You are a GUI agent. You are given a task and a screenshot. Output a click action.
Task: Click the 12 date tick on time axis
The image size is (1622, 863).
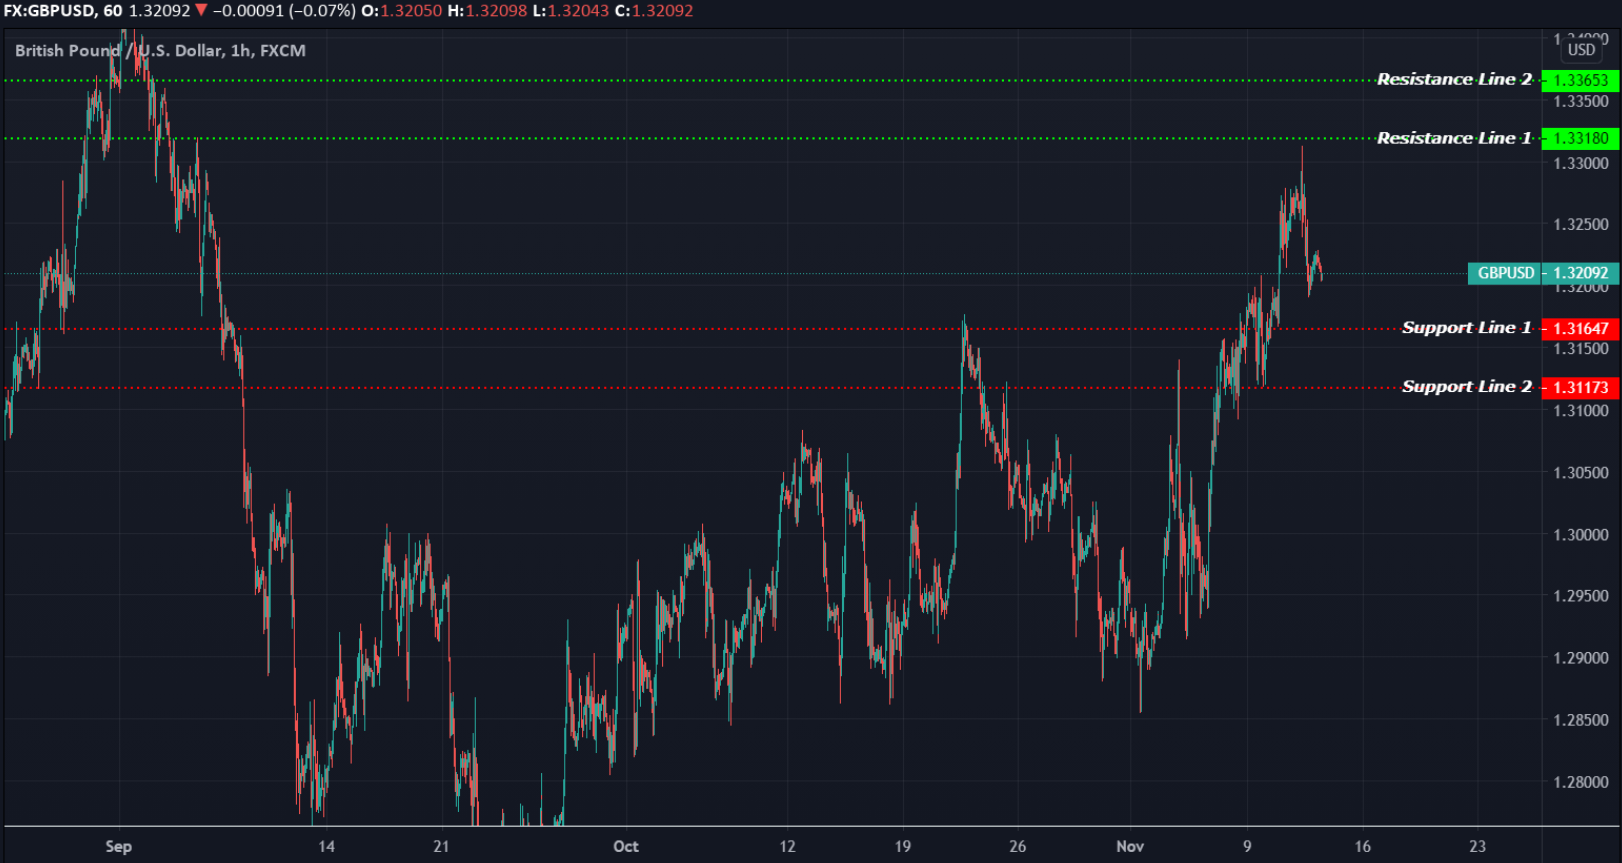pos(788,846)
